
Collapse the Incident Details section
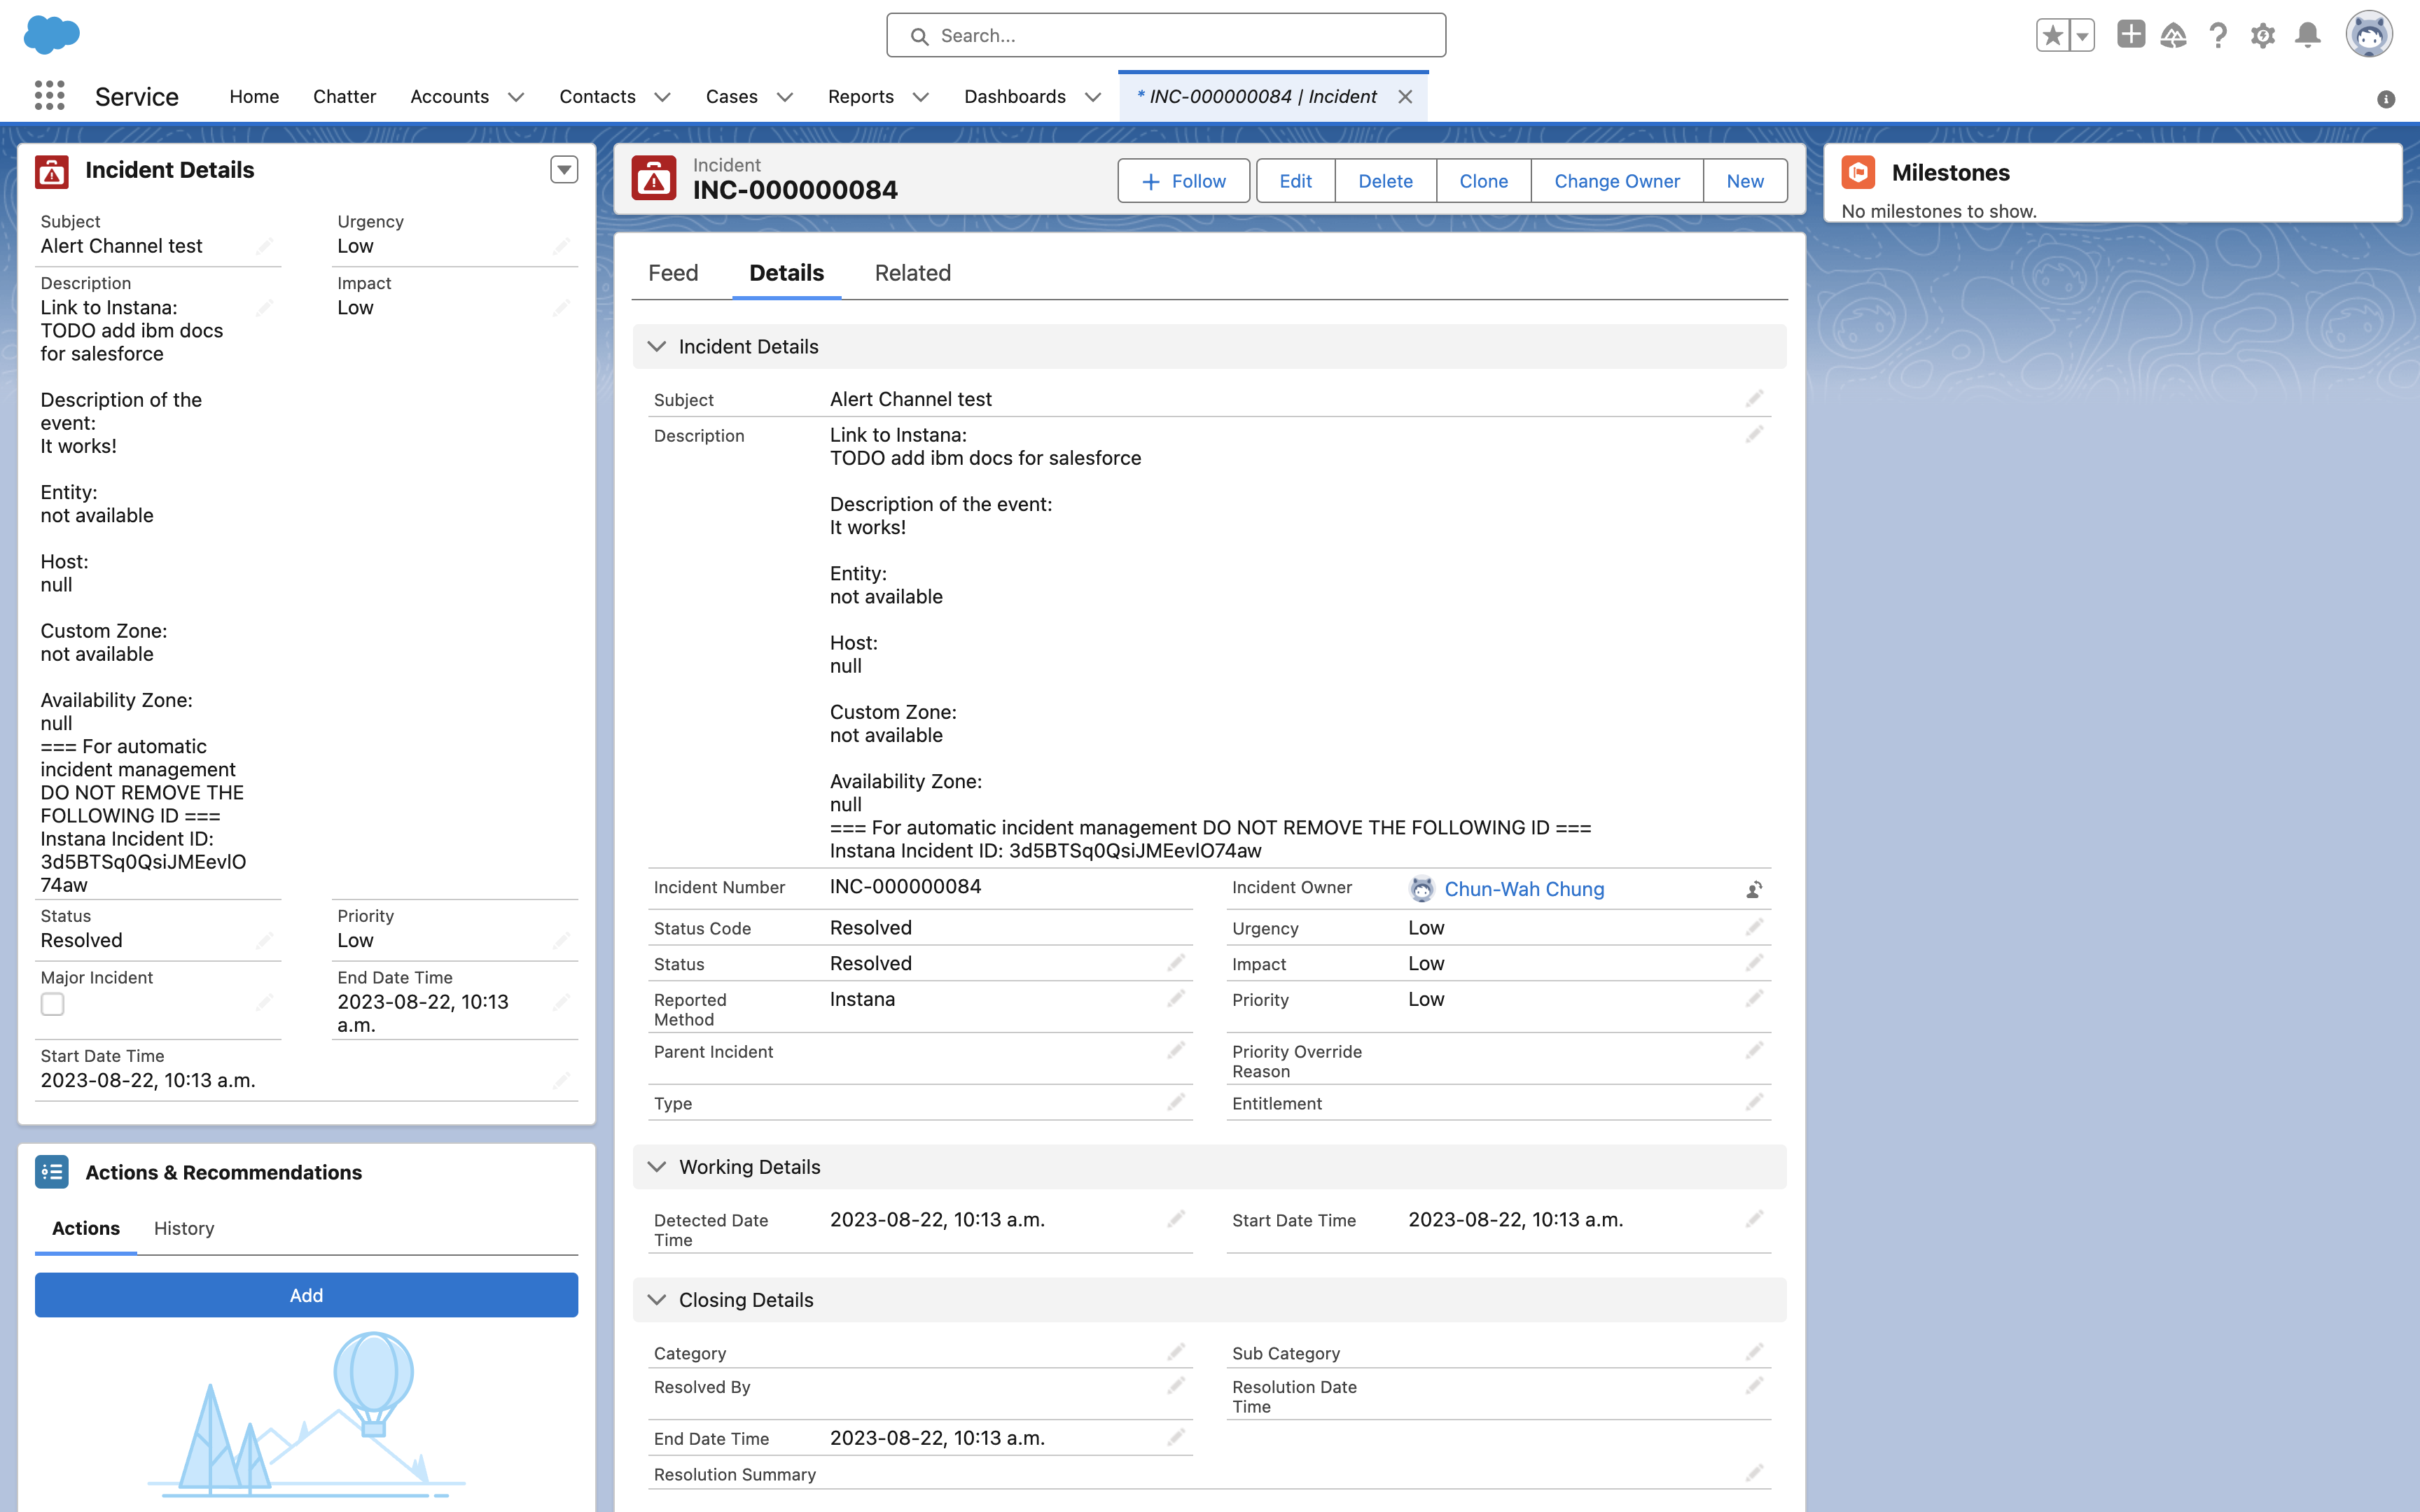click(656, 347)
